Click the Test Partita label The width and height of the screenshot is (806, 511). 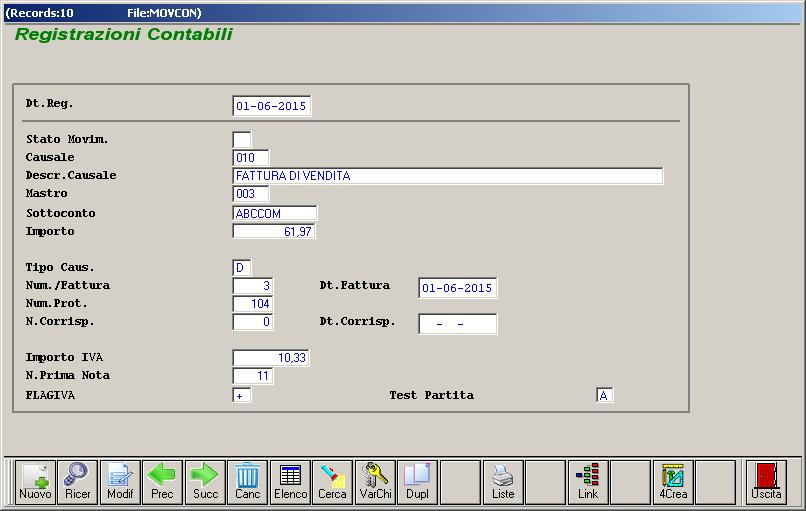click(431, 395)
